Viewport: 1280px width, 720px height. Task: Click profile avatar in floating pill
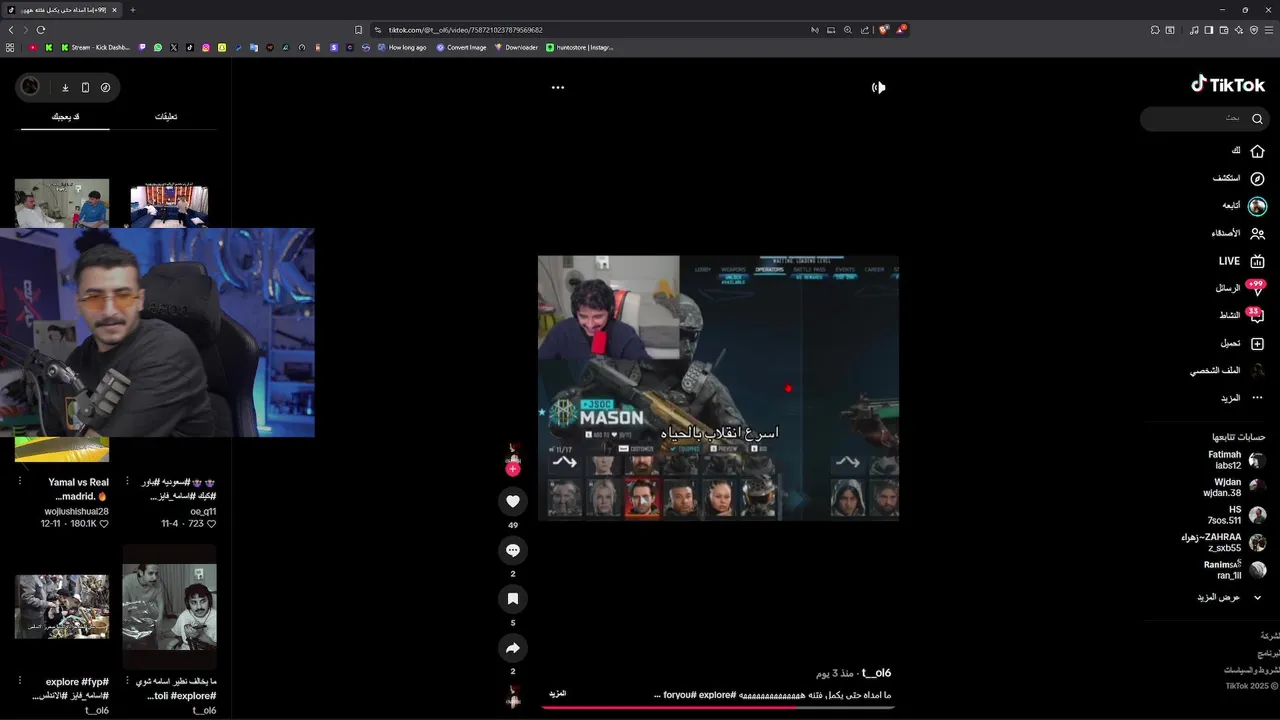tap(31, 87)
